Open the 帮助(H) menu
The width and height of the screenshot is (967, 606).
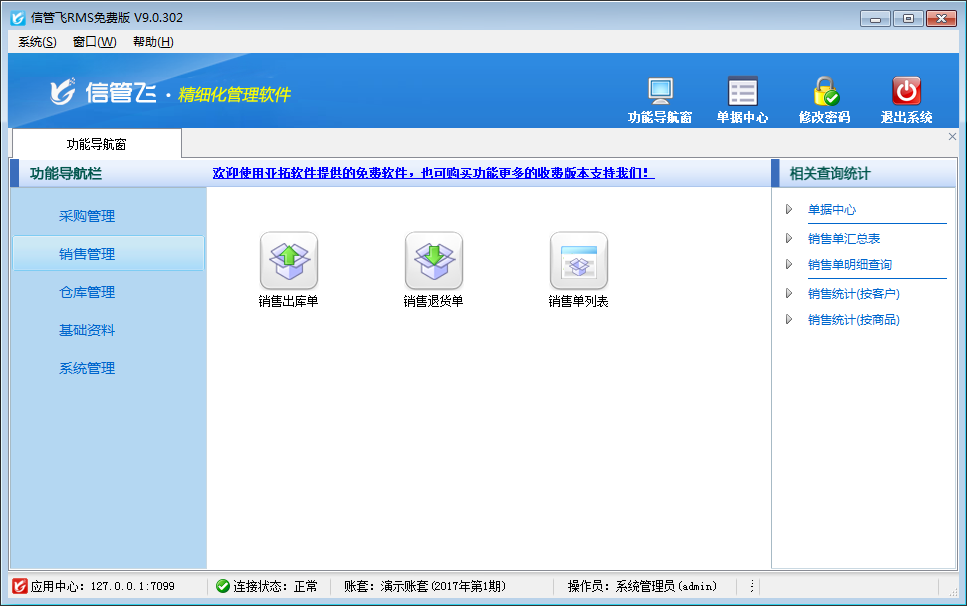coord(152,42)
